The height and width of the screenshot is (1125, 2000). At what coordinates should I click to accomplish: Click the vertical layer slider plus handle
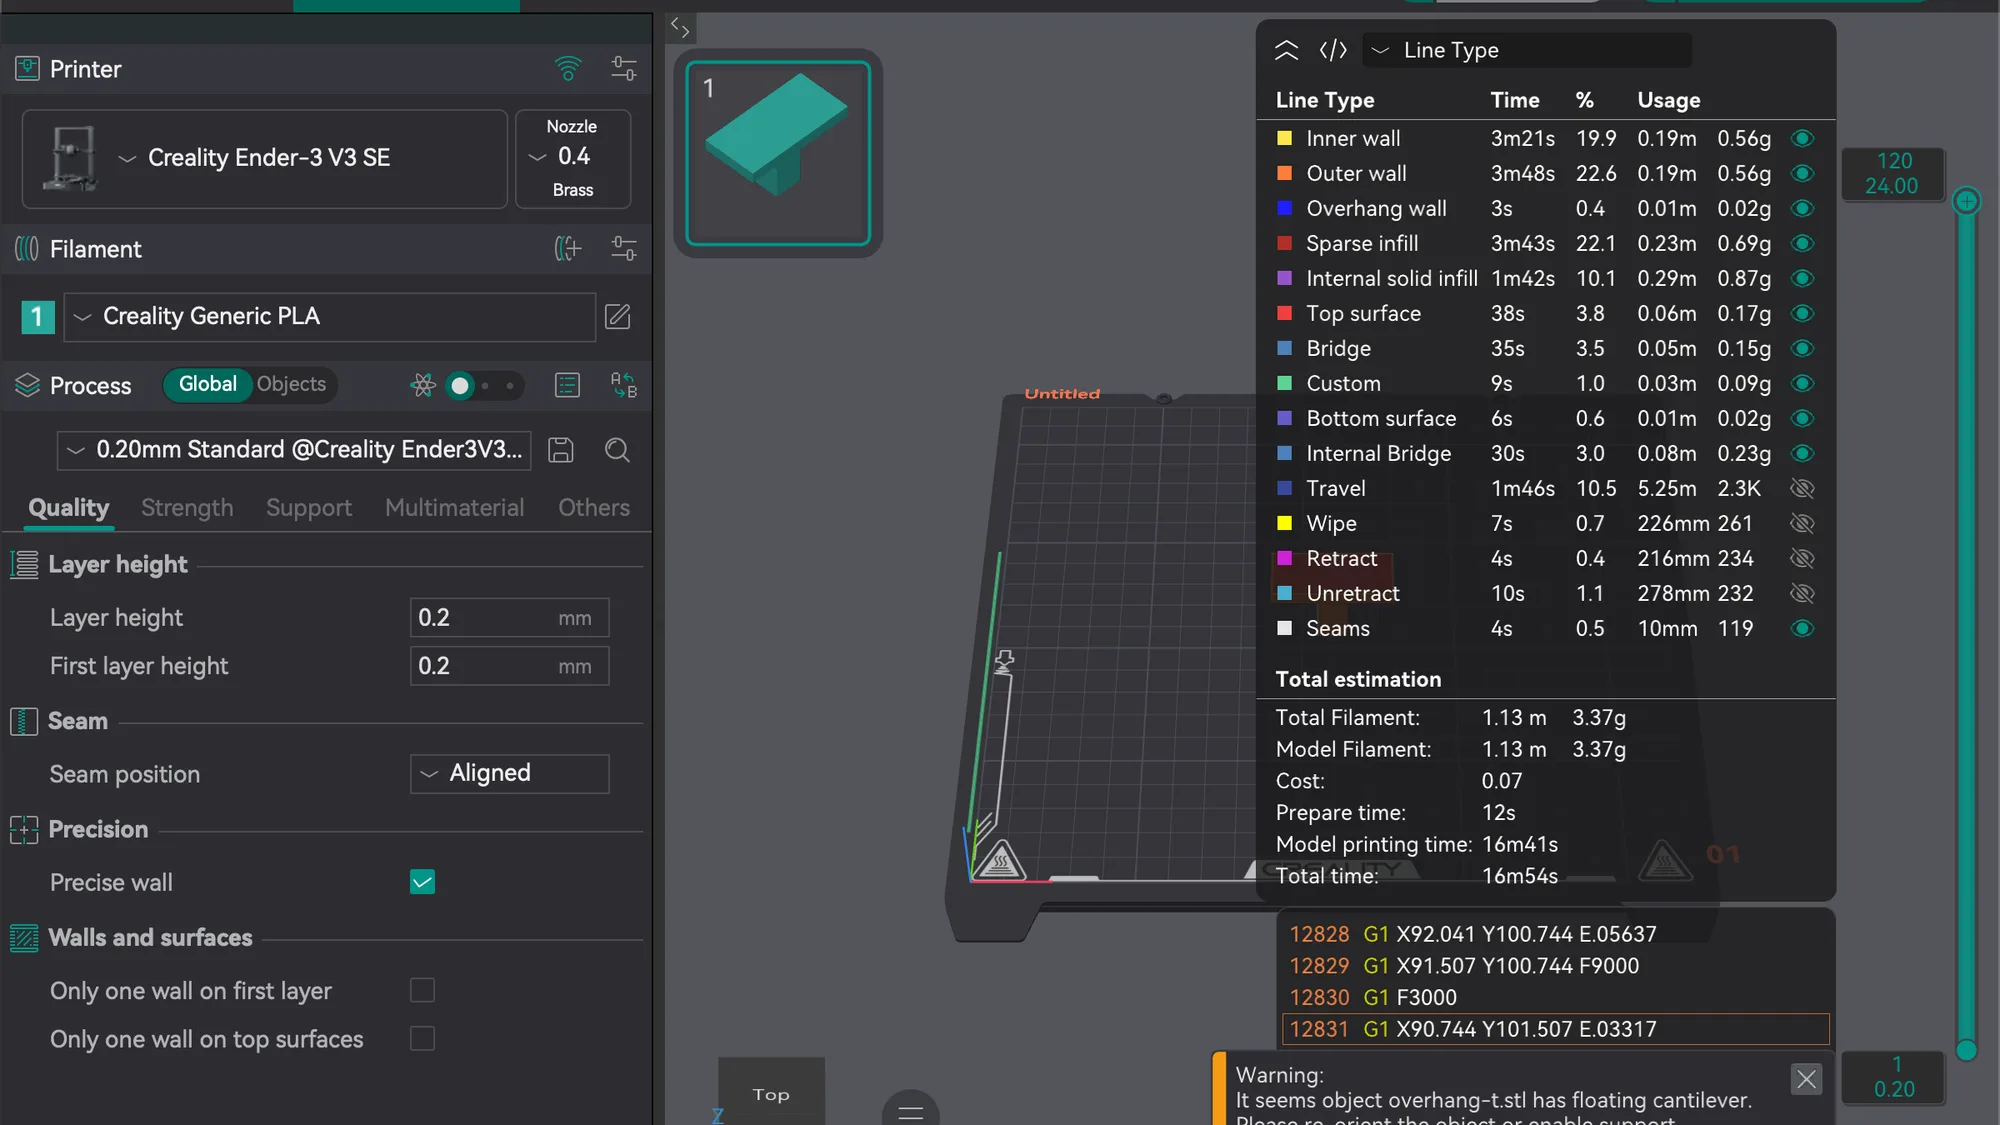[1966, 201]
